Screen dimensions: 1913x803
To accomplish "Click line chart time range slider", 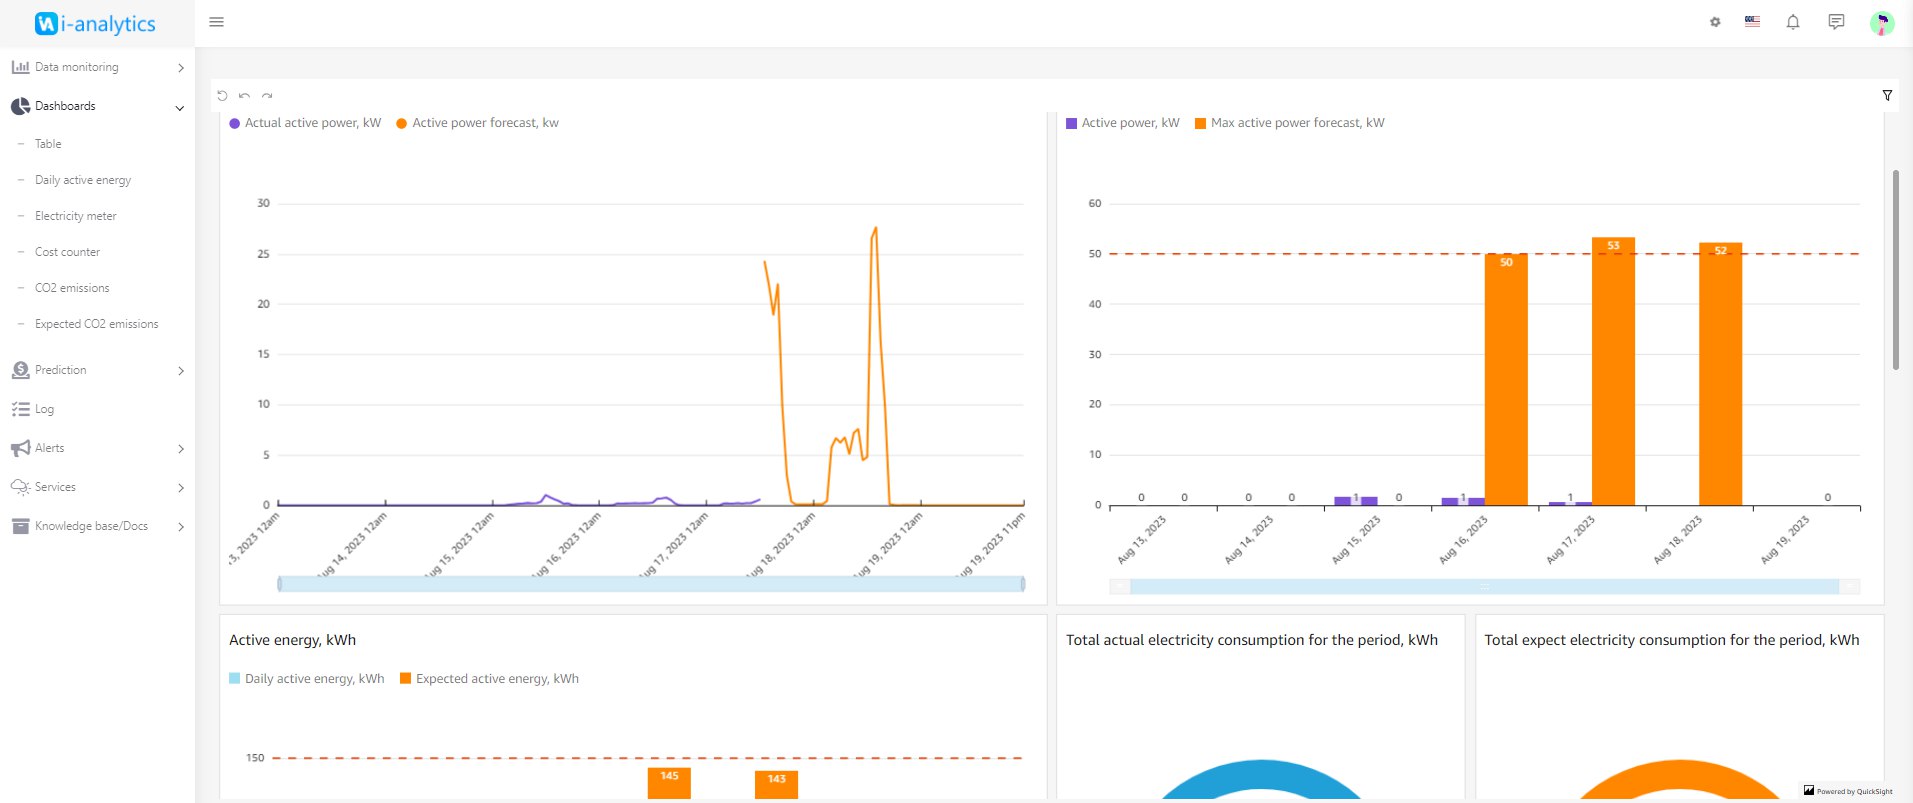I will (x=651, y=584).
